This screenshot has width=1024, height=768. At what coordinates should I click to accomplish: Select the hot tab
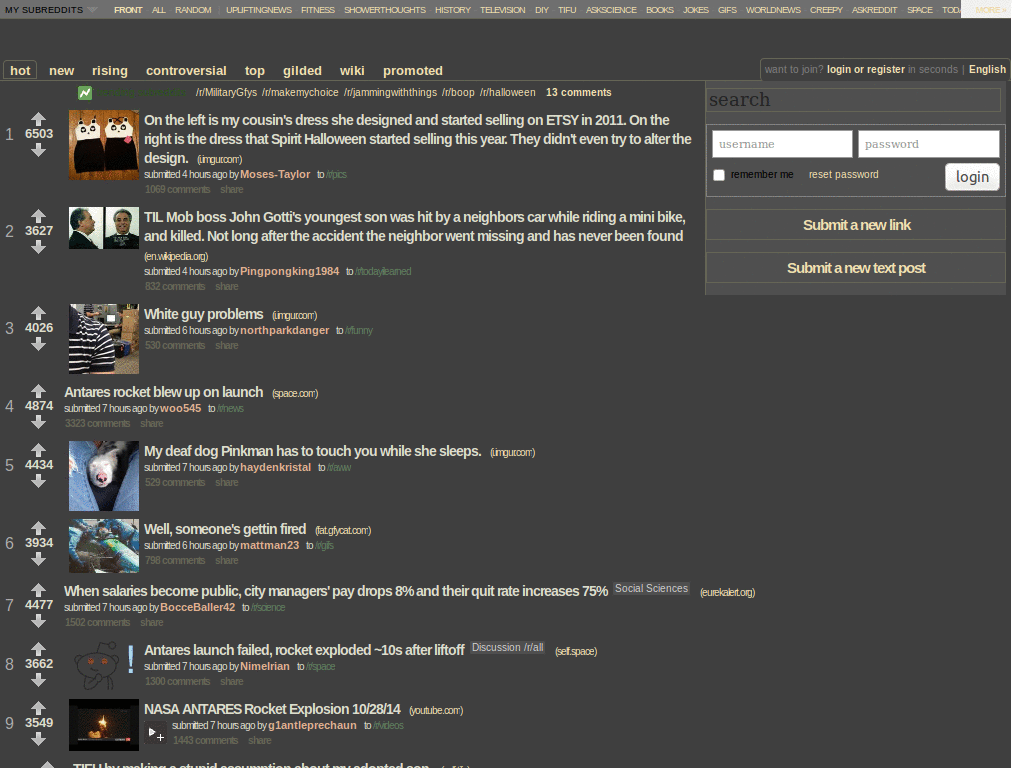pyautogui.click(x=20, y=71)
